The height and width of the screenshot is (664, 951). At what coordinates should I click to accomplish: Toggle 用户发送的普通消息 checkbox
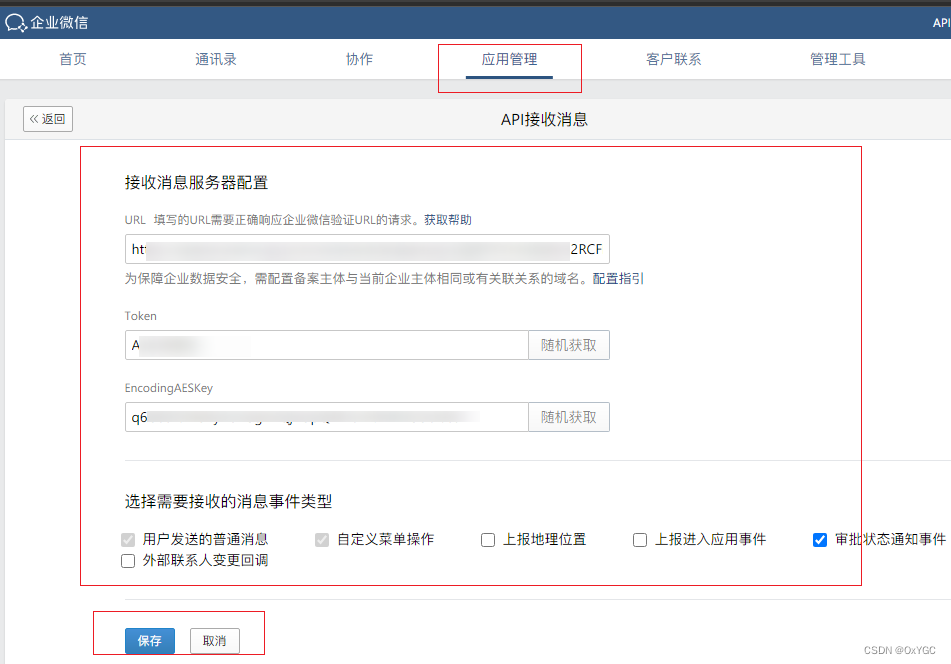click(x=128, y=540)
